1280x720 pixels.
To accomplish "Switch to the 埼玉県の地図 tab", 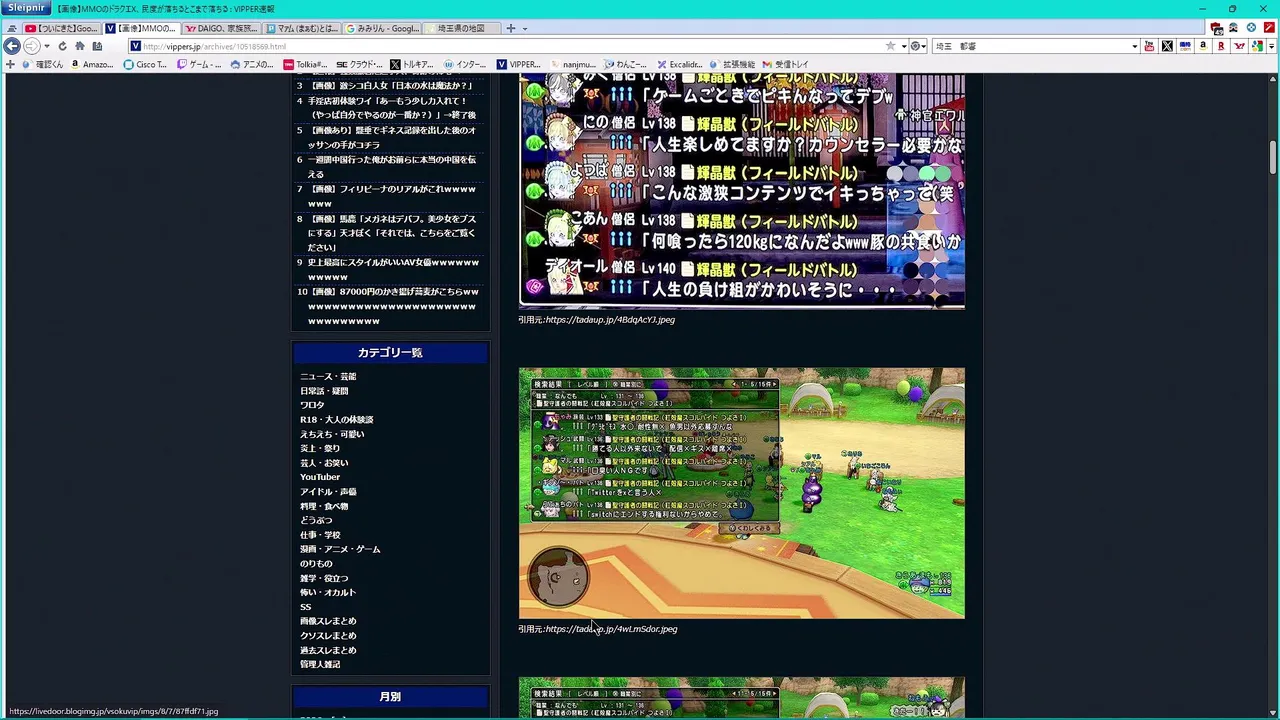I will pyautogui.click(x=462, y=28).
